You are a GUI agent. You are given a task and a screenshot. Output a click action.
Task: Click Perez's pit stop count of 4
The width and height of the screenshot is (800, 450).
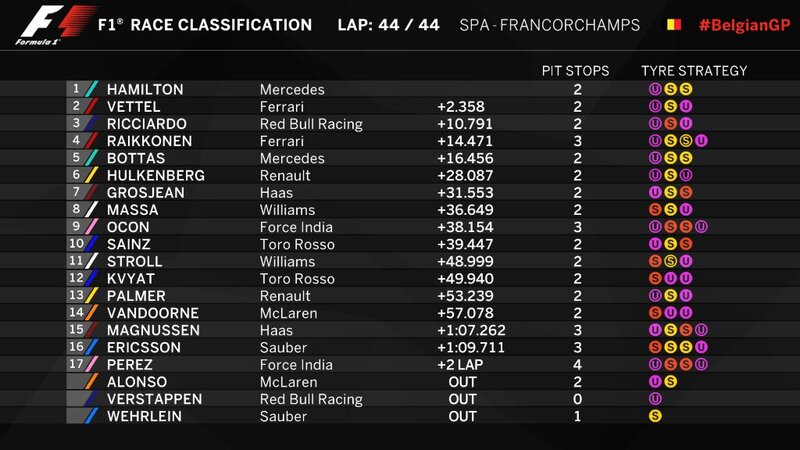[578, 365]
